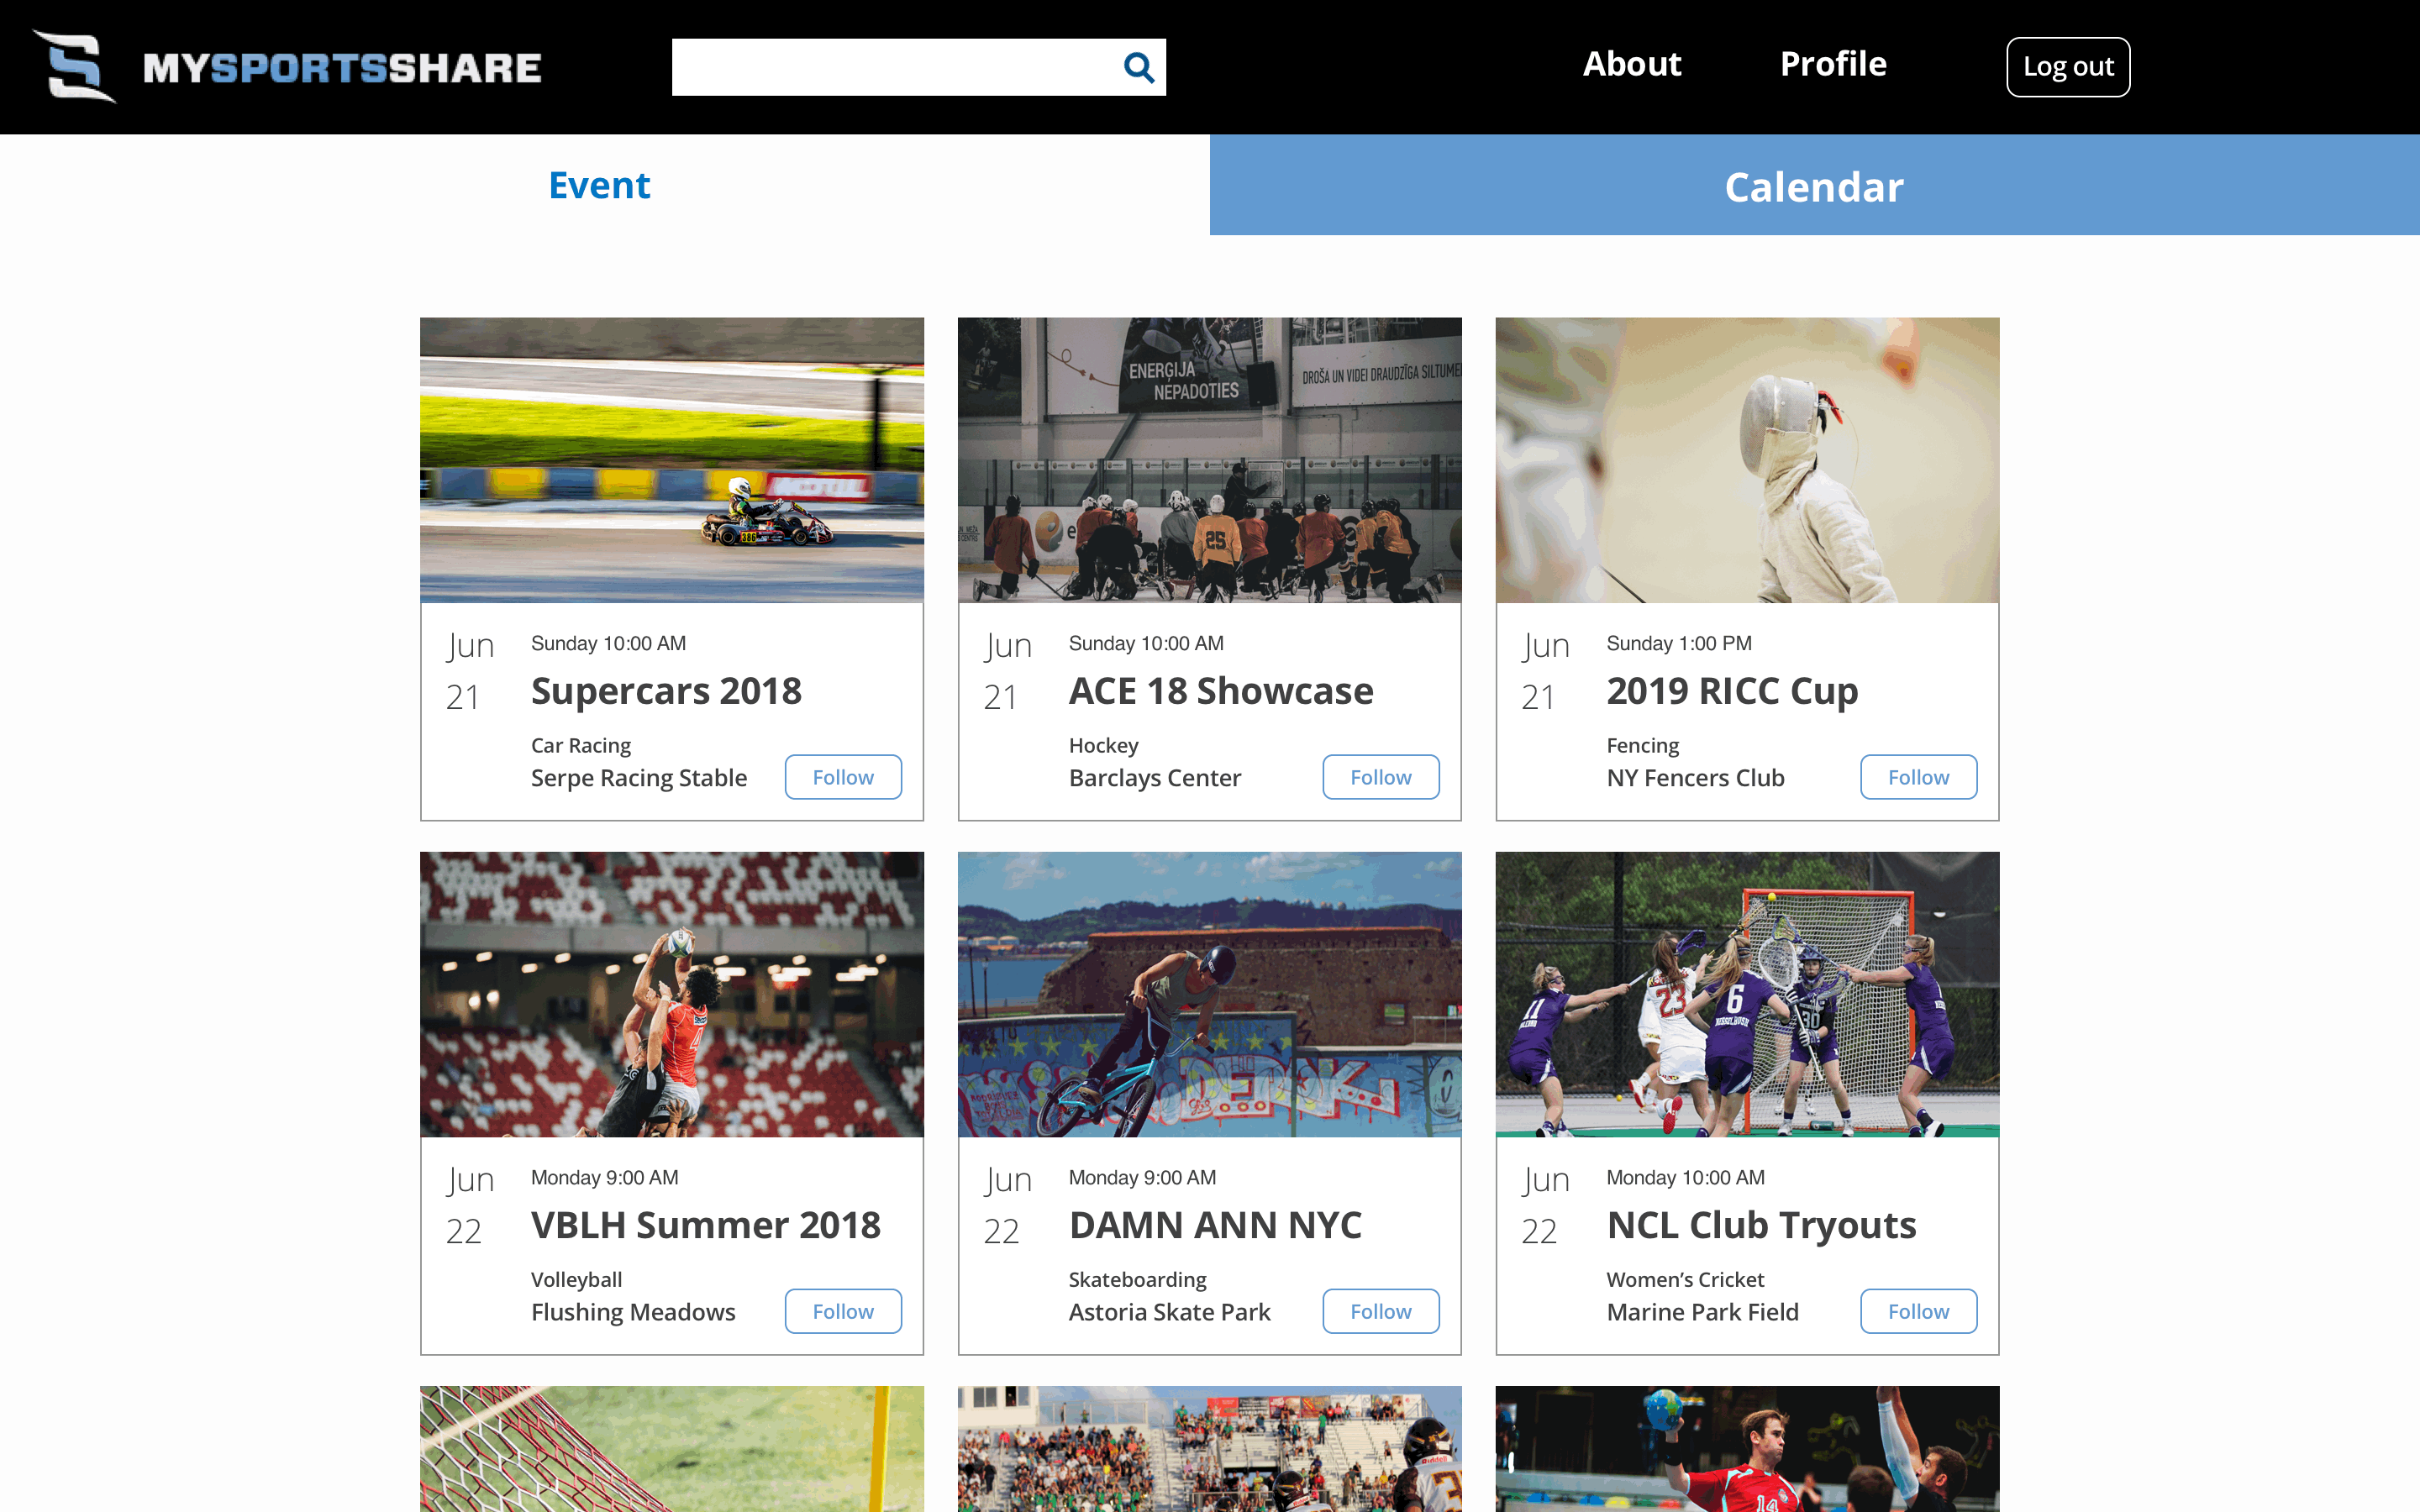Click the search magnifier icon
This screenshot has height=1512, width=2420.
[1138, 67]
